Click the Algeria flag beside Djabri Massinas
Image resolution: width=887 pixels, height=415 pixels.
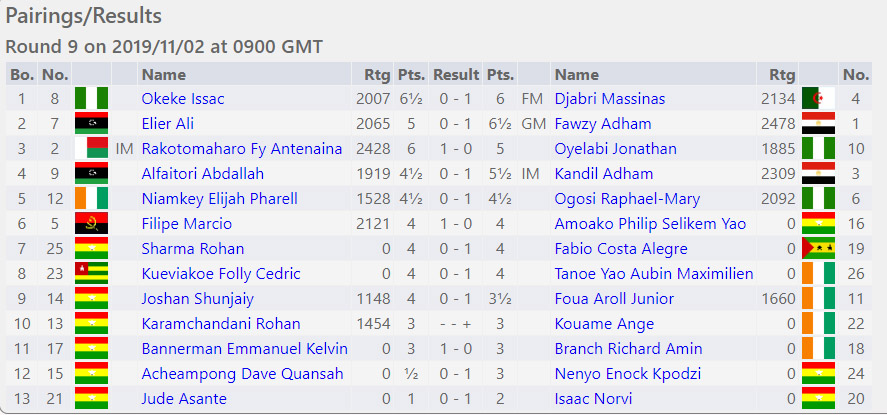coord(818,99)
